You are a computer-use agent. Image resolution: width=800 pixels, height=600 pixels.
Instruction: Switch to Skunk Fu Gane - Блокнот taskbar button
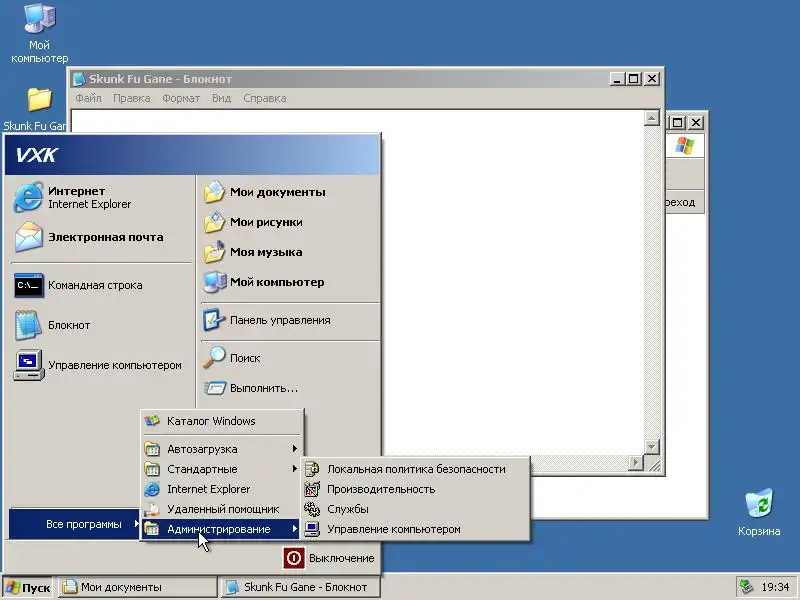301,587
